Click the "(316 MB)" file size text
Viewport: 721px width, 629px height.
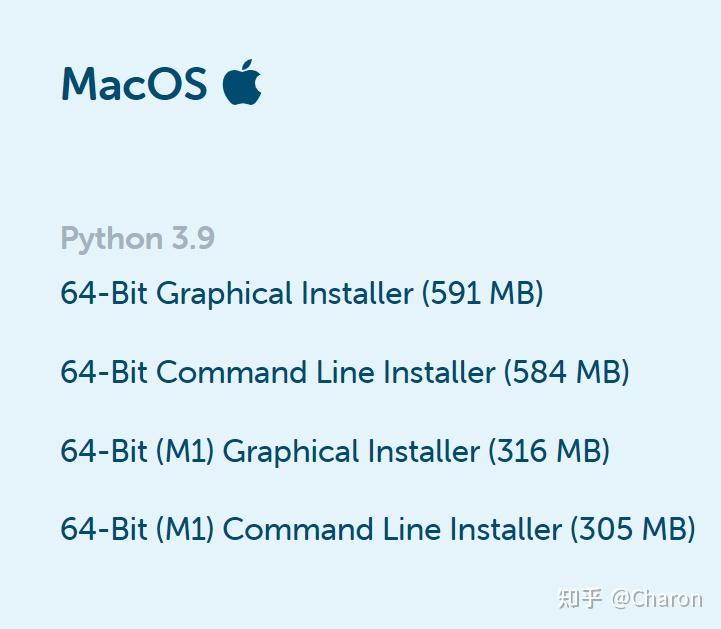click(549, 451)
